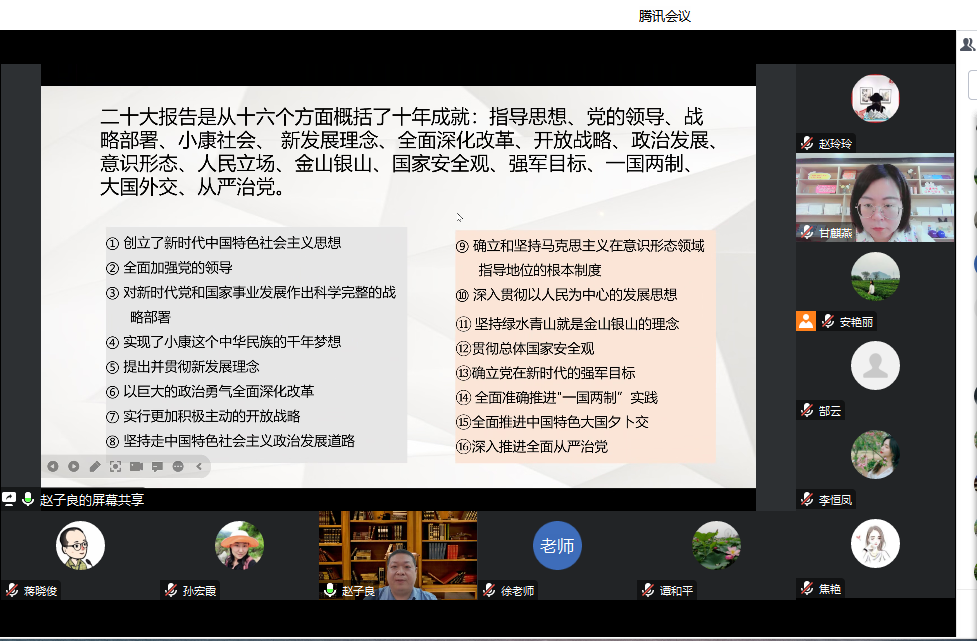The height and width of the screenshot is (641, 977).
Task: Click the muted mic icon next to 赵玲玲
Action: pos(806,143)
